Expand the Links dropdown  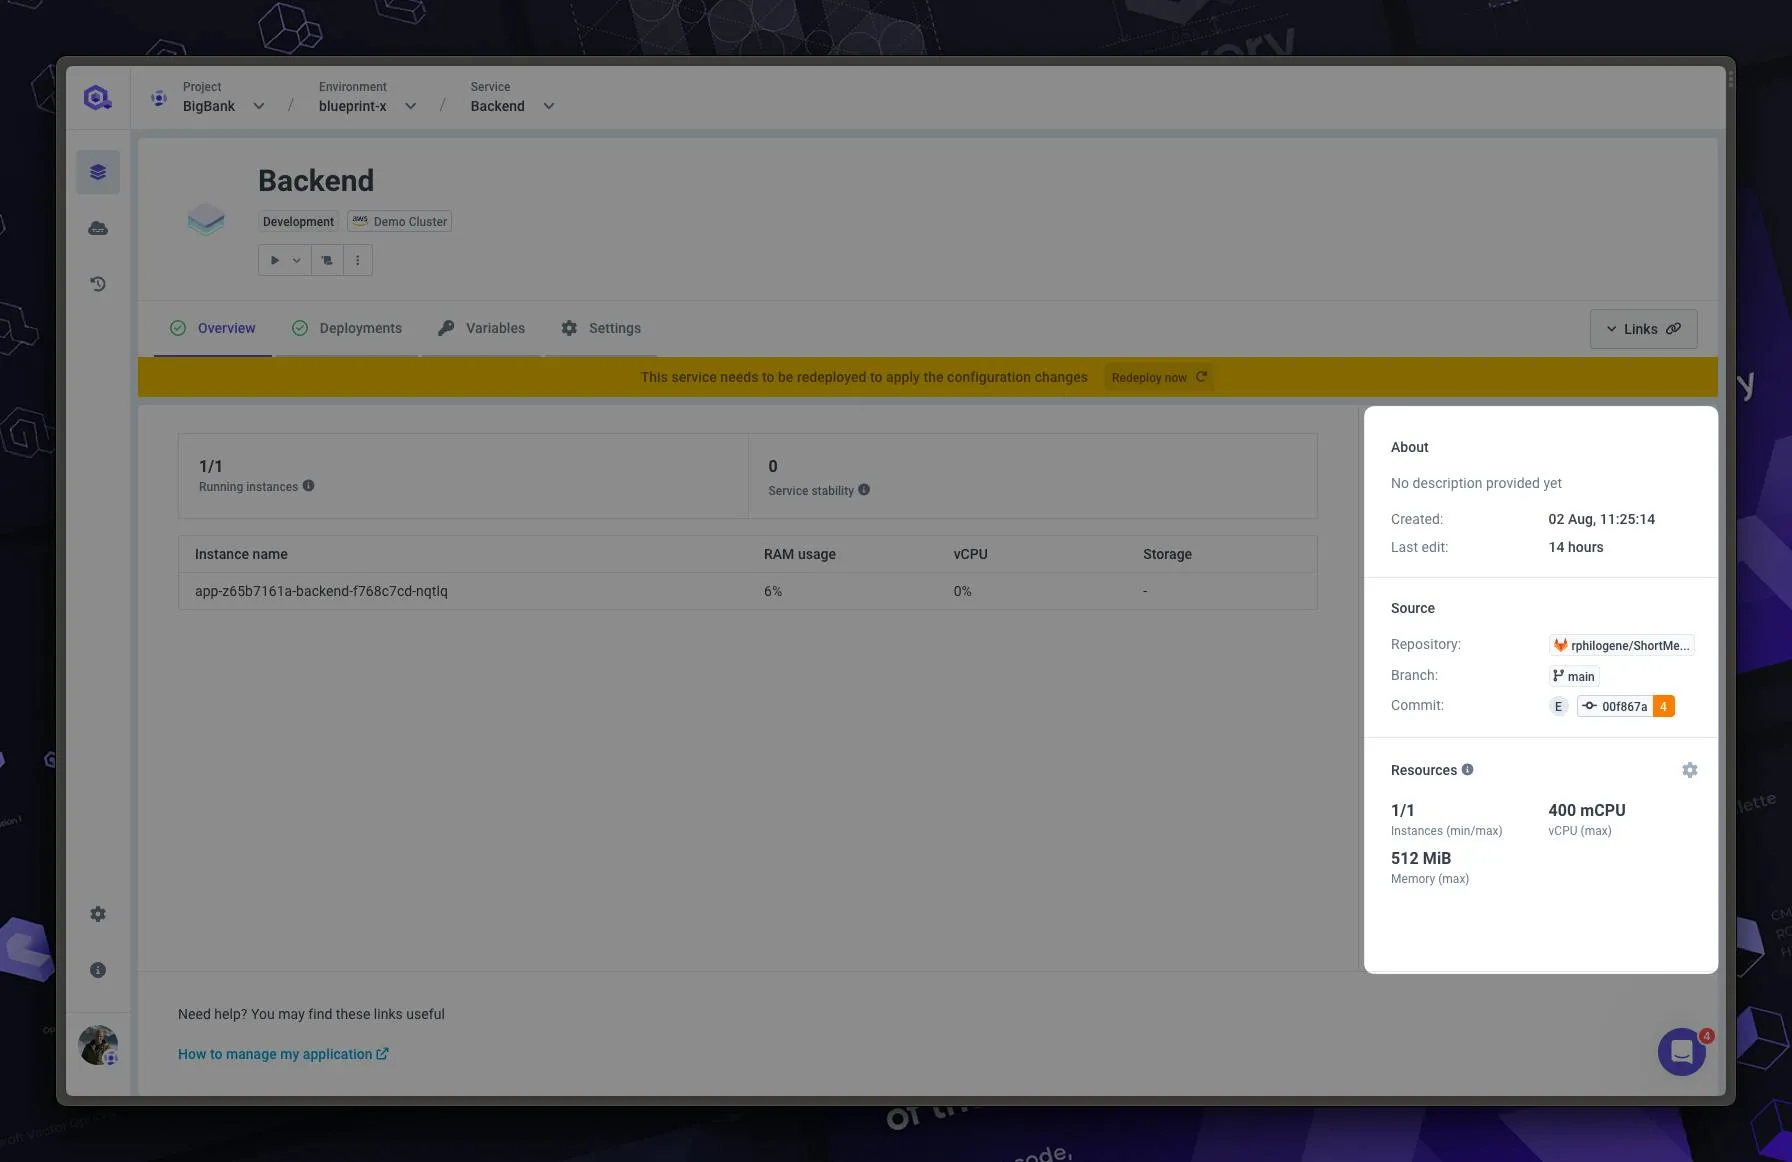click(x=1643, y=328)
